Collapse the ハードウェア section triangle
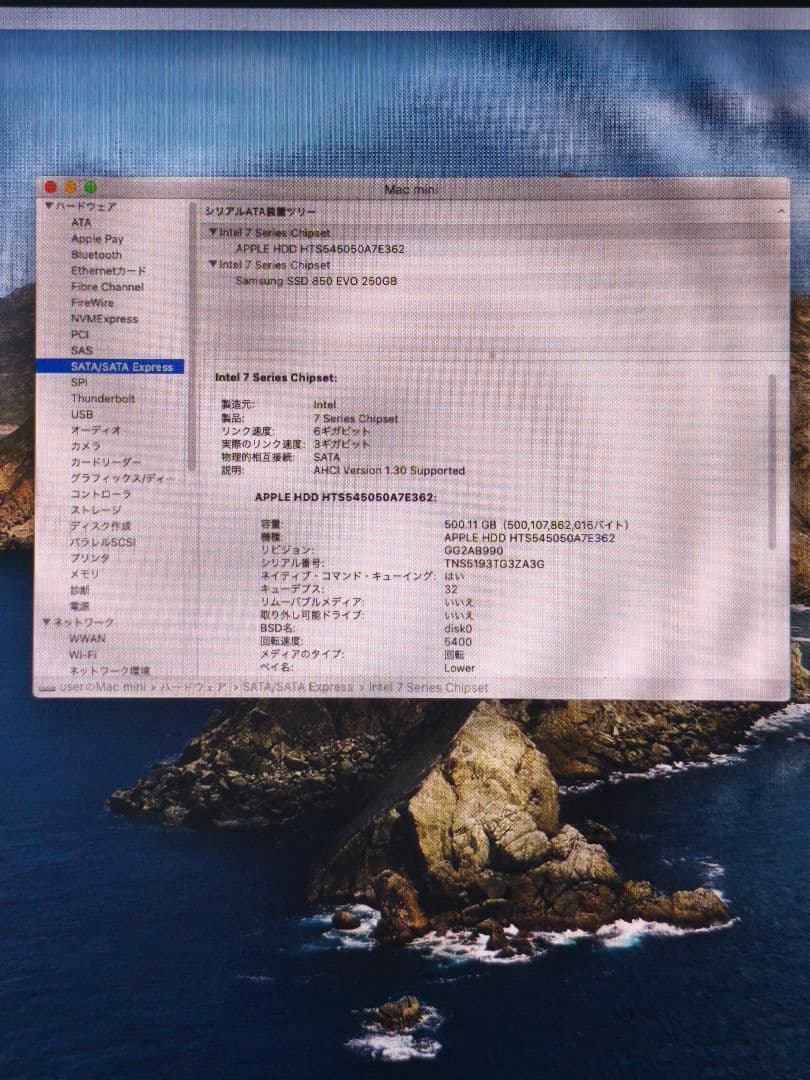 coord(48,206)
